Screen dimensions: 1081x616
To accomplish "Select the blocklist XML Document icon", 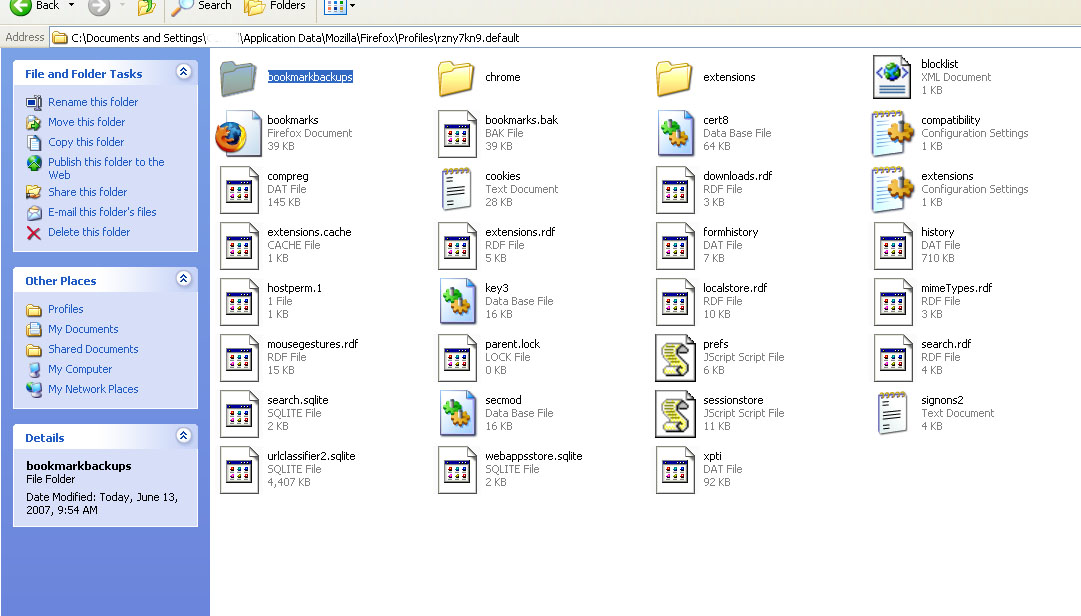I will (892, 78).
